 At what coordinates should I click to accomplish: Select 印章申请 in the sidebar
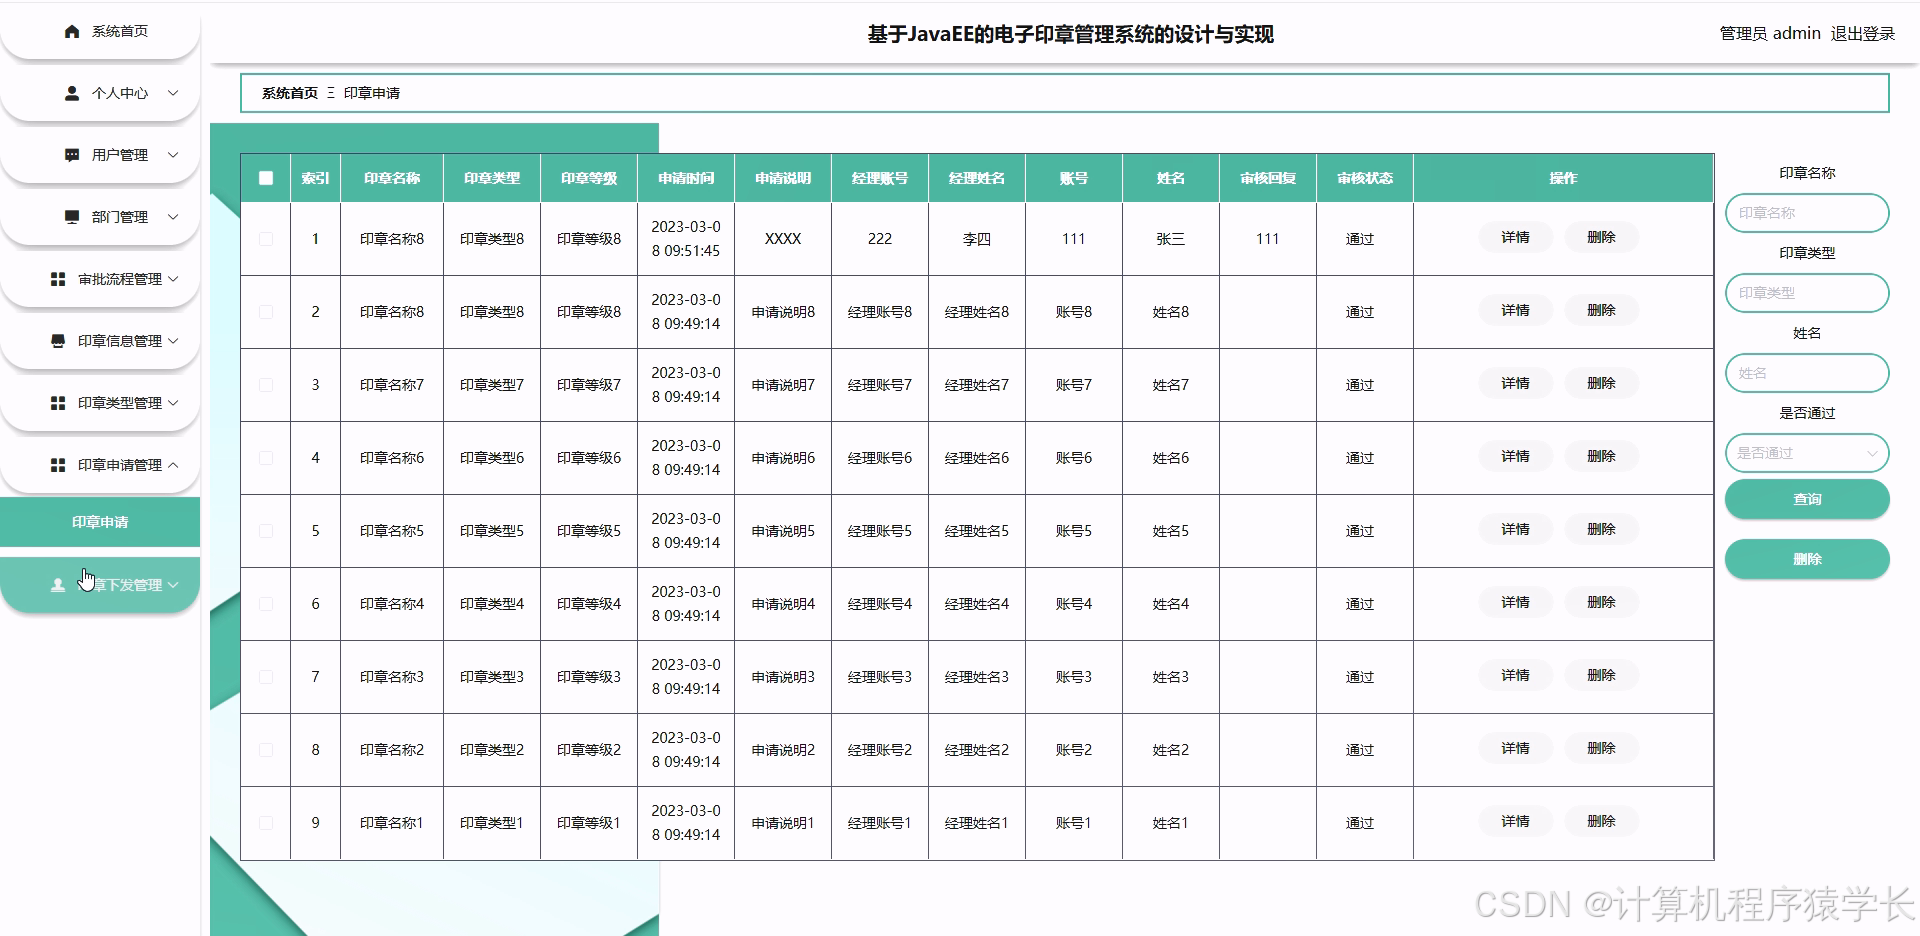99,521
